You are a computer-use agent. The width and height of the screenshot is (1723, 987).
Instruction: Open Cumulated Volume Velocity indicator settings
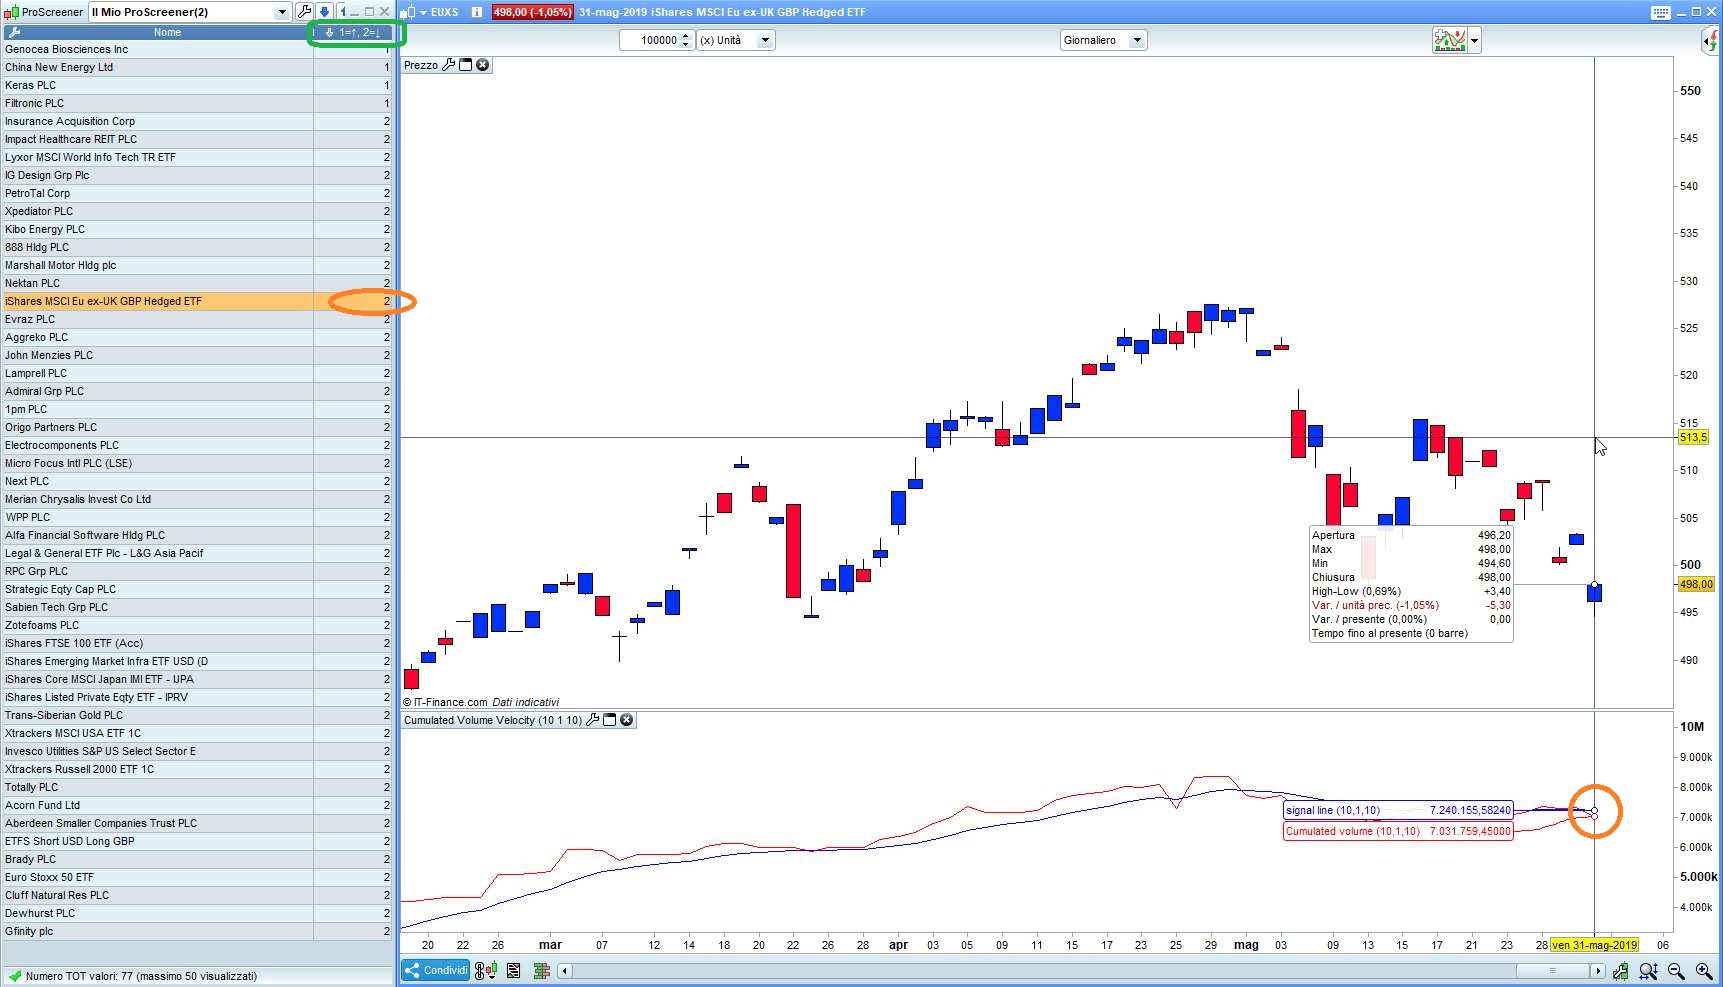(593, 720)
